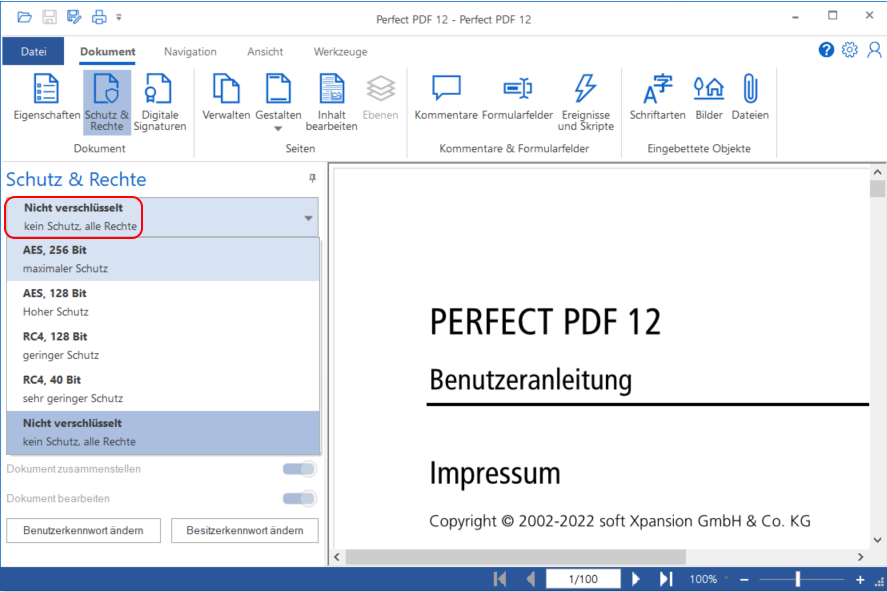Image resolution: width=887 pixels, height=592 pixels.
Task: Turn off the Dokument bearbeiten toggle
Action: (x=298, y=498)
